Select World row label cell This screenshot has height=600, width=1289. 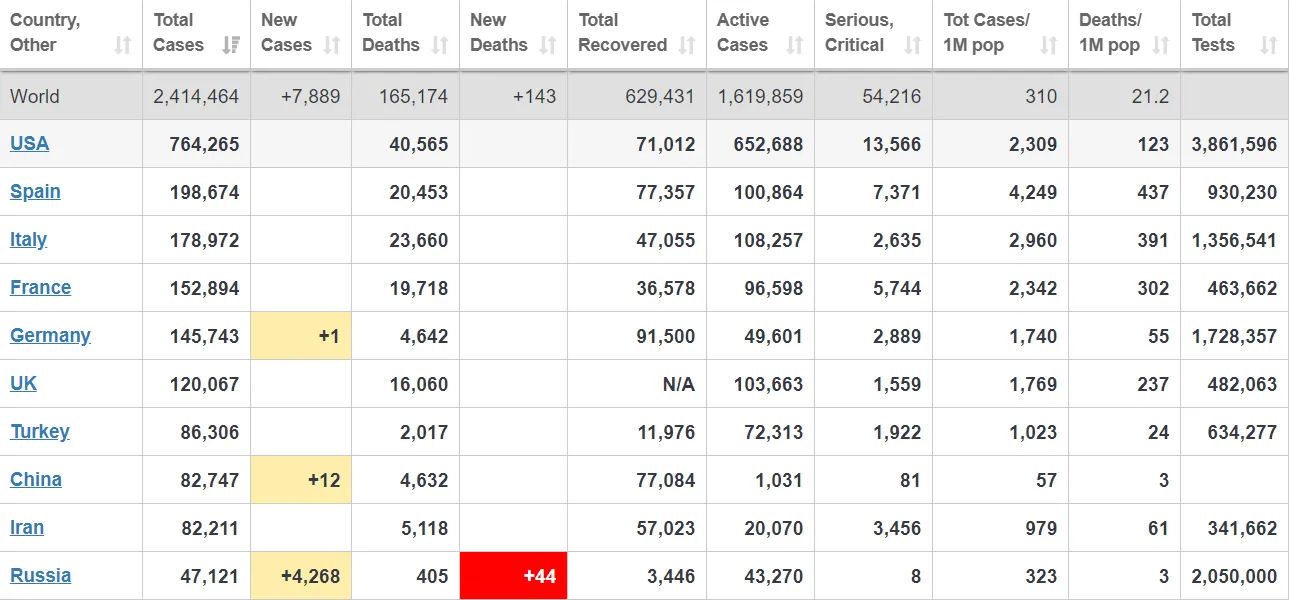[x=71, y=96]
